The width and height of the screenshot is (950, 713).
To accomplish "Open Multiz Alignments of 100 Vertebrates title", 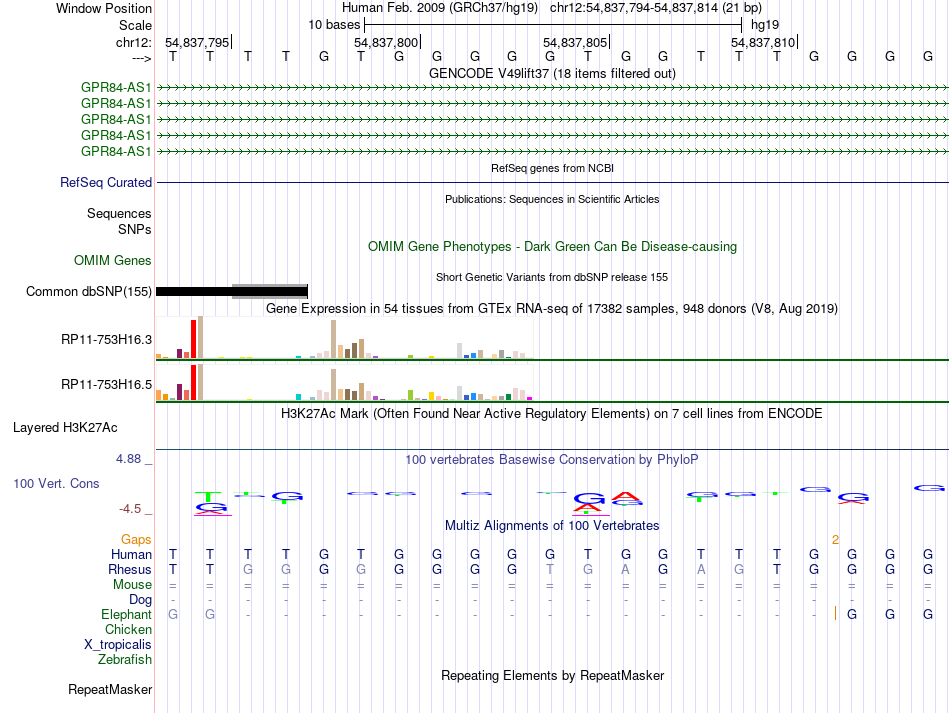I will [x=552, y=526].
